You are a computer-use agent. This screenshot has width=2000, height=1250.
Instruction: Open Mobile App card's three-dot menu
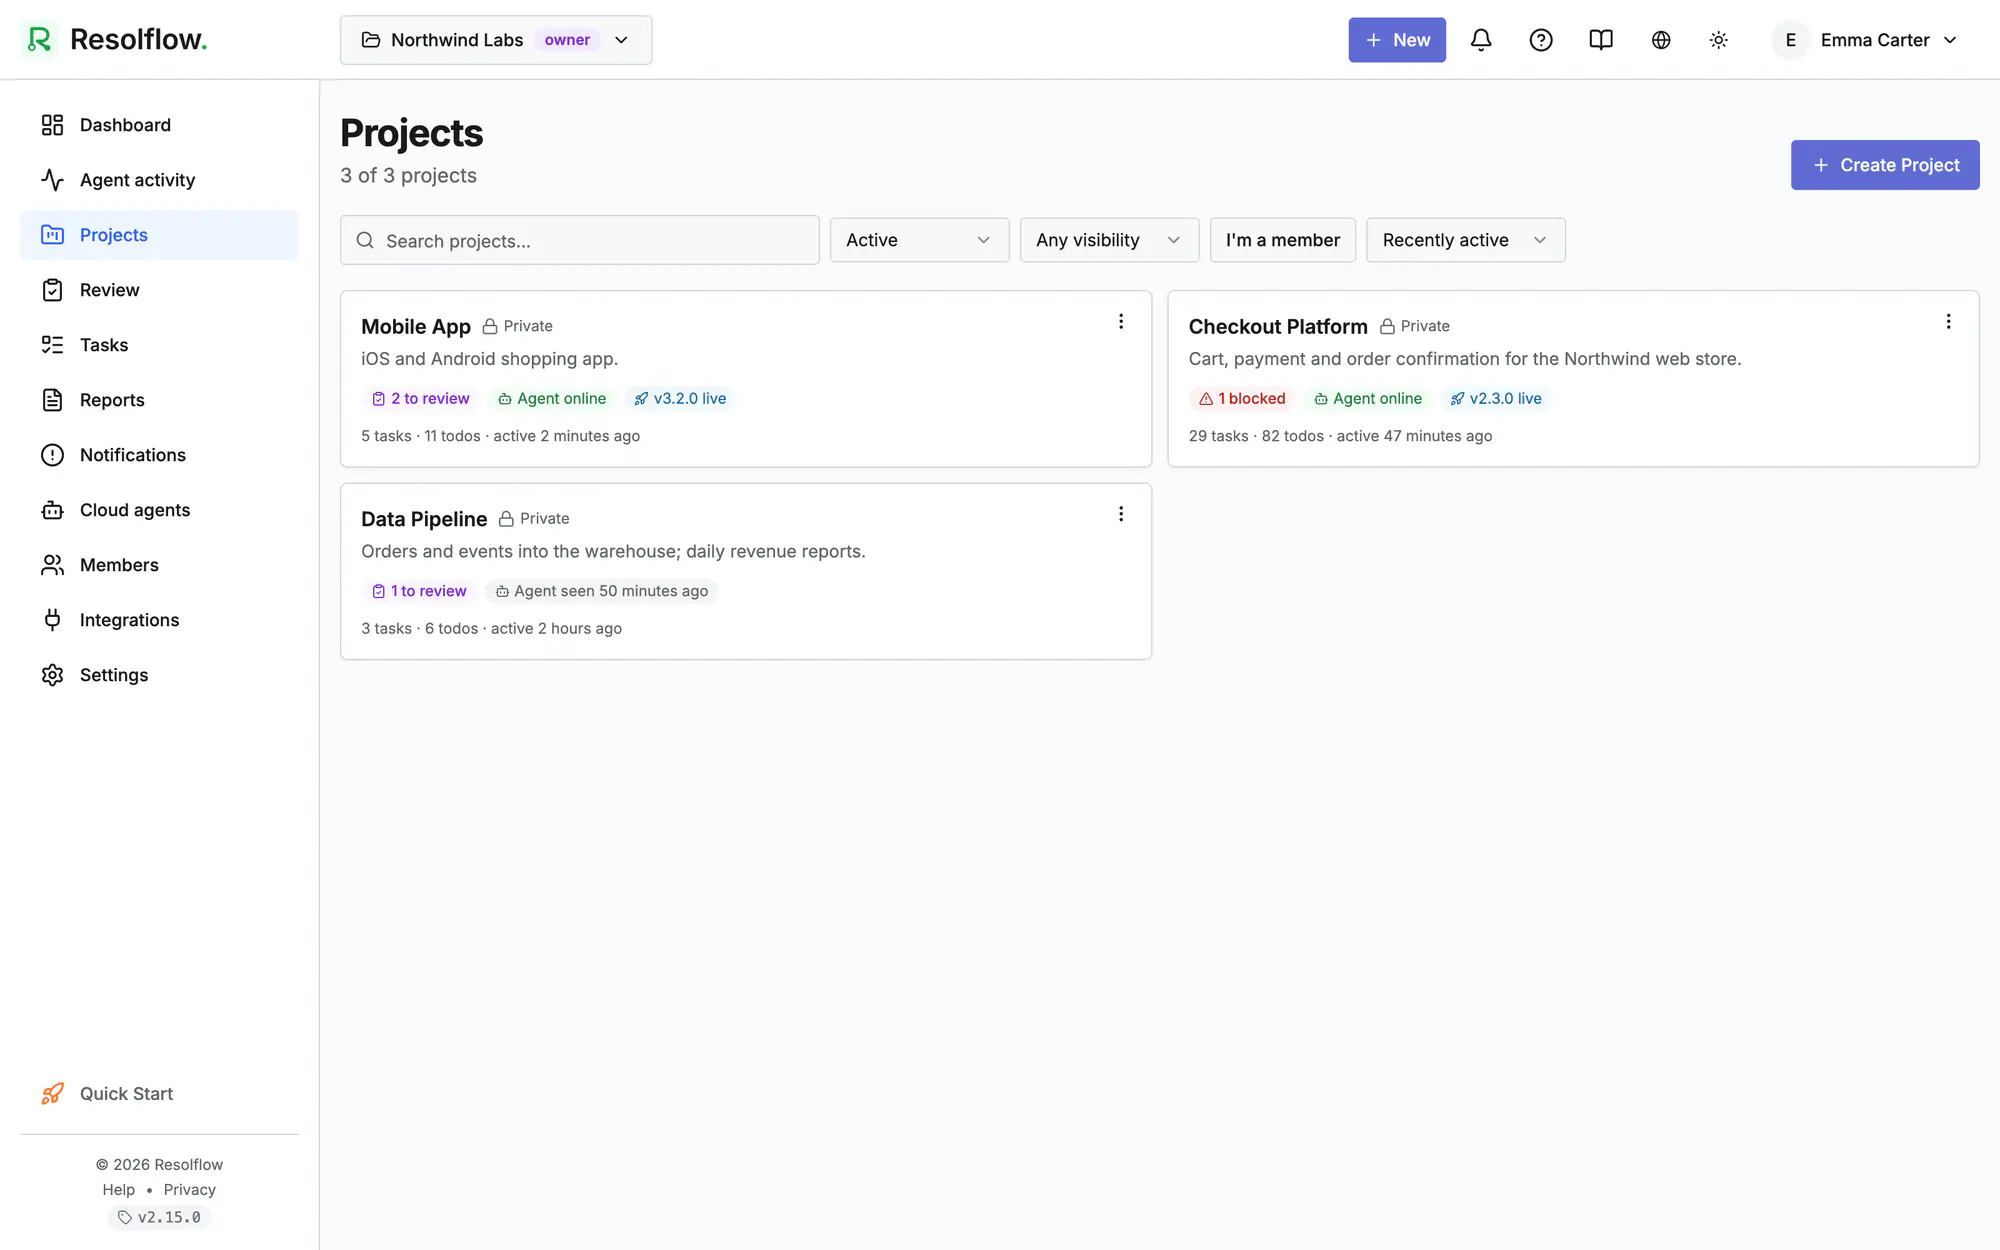coord(1121,321)
